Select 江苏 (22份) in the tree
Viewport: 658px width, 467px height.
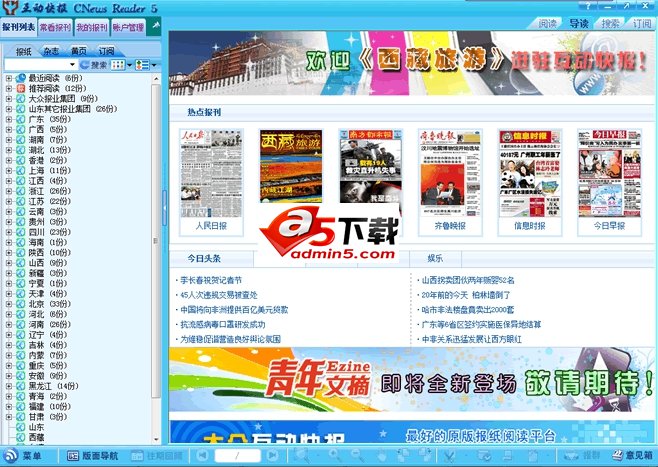(50, 201)
